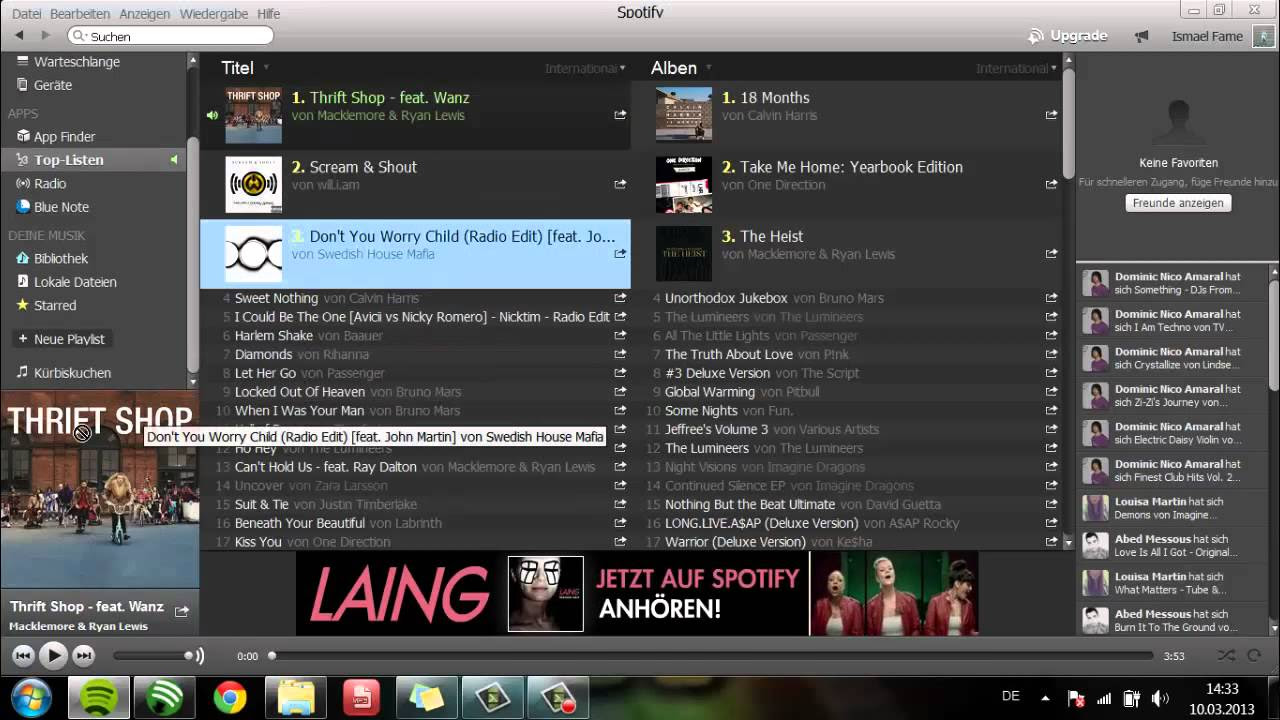1280x720 pixels.
Task: Click 18 Months album cover
Action: click(684, 115)
